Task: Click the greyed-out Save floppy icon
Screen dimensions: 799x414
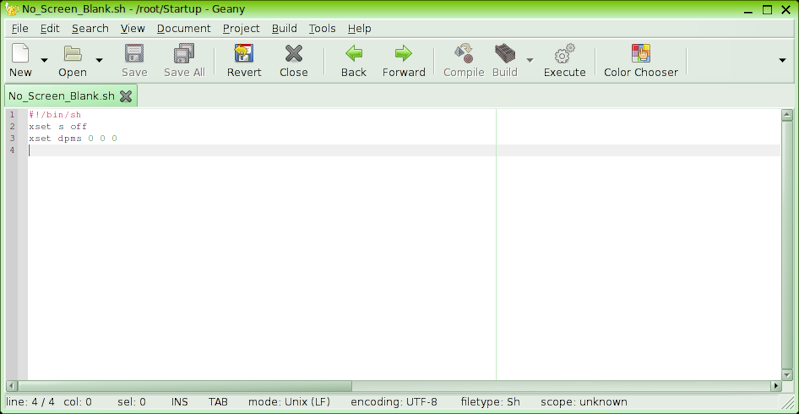Action: (x=135, y=53)
